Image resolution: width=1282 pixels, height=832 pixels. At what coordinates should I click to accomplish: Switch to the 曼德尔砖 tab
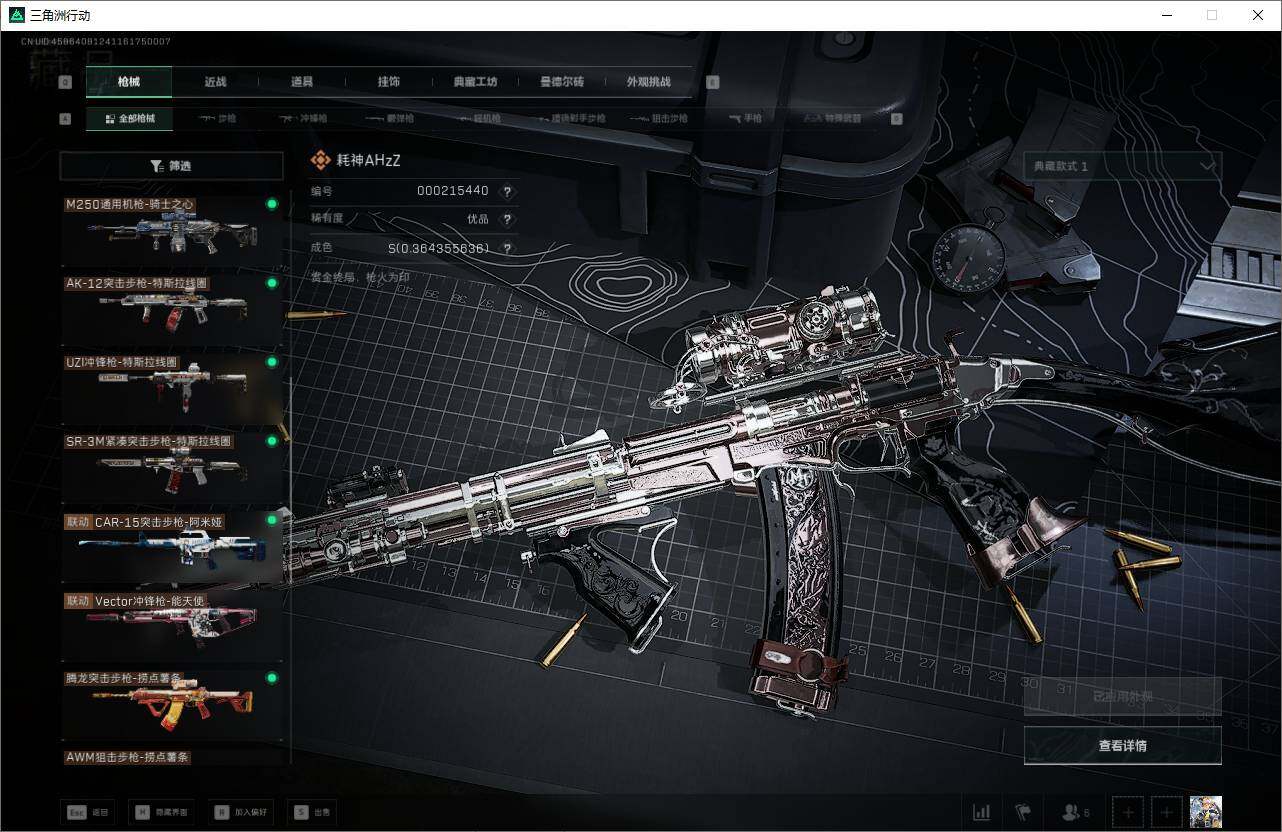coord(562,82)
